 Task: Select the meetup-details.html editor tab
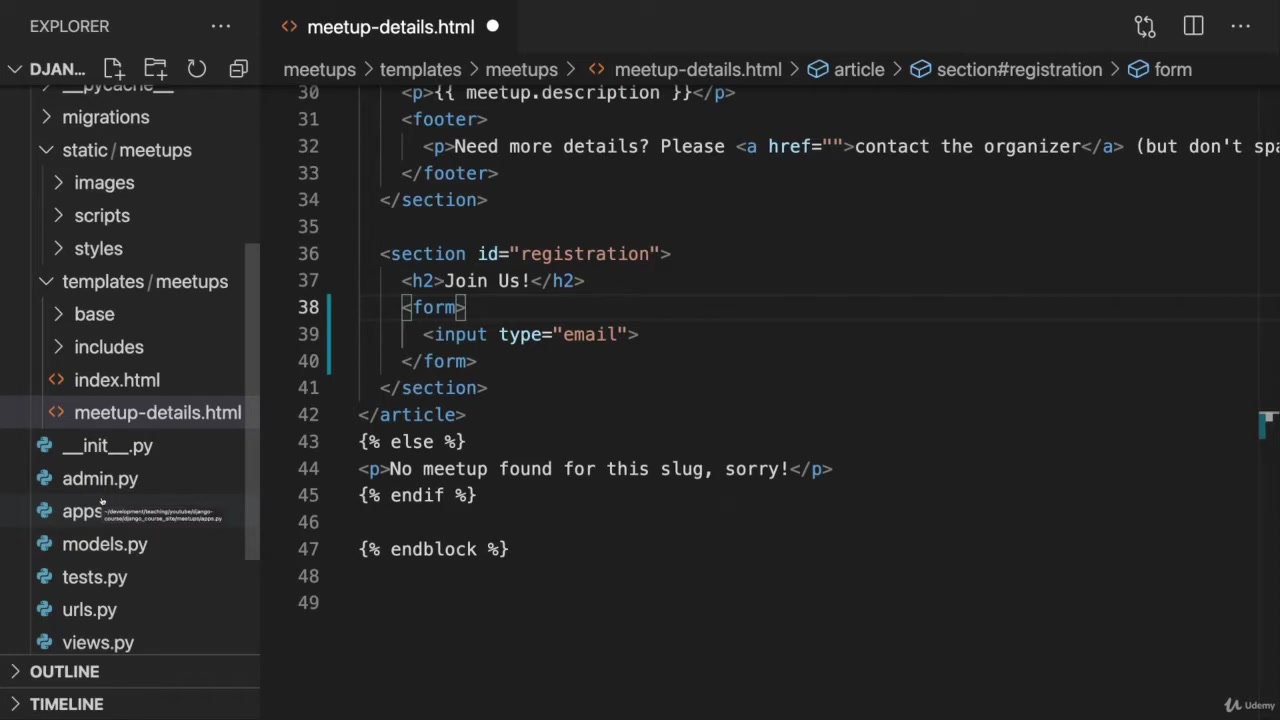click(x=390, y=27)
